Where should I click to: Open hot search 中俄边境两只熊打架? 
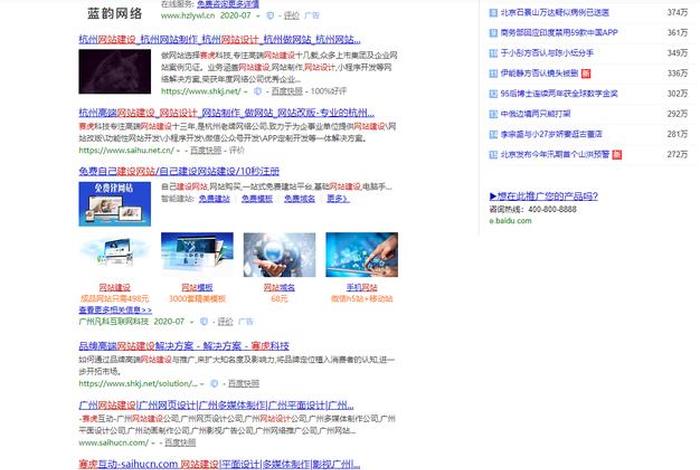(535, 114)
